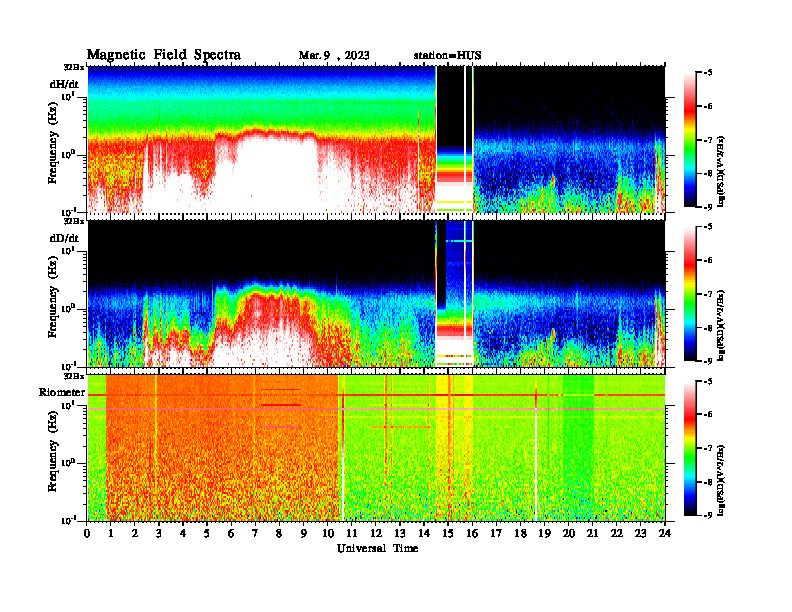Click the hour "17" tick label
The image size is (792, 612).
point(496,533)
